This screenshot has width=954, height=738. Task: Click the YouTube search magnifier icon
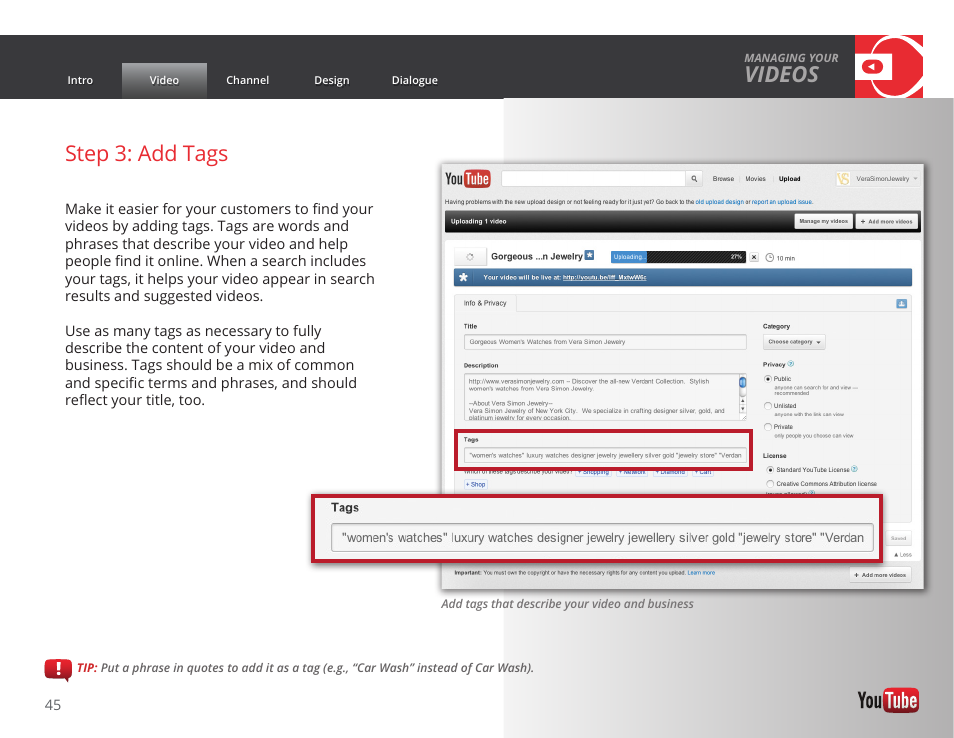[x=694, y=179]
